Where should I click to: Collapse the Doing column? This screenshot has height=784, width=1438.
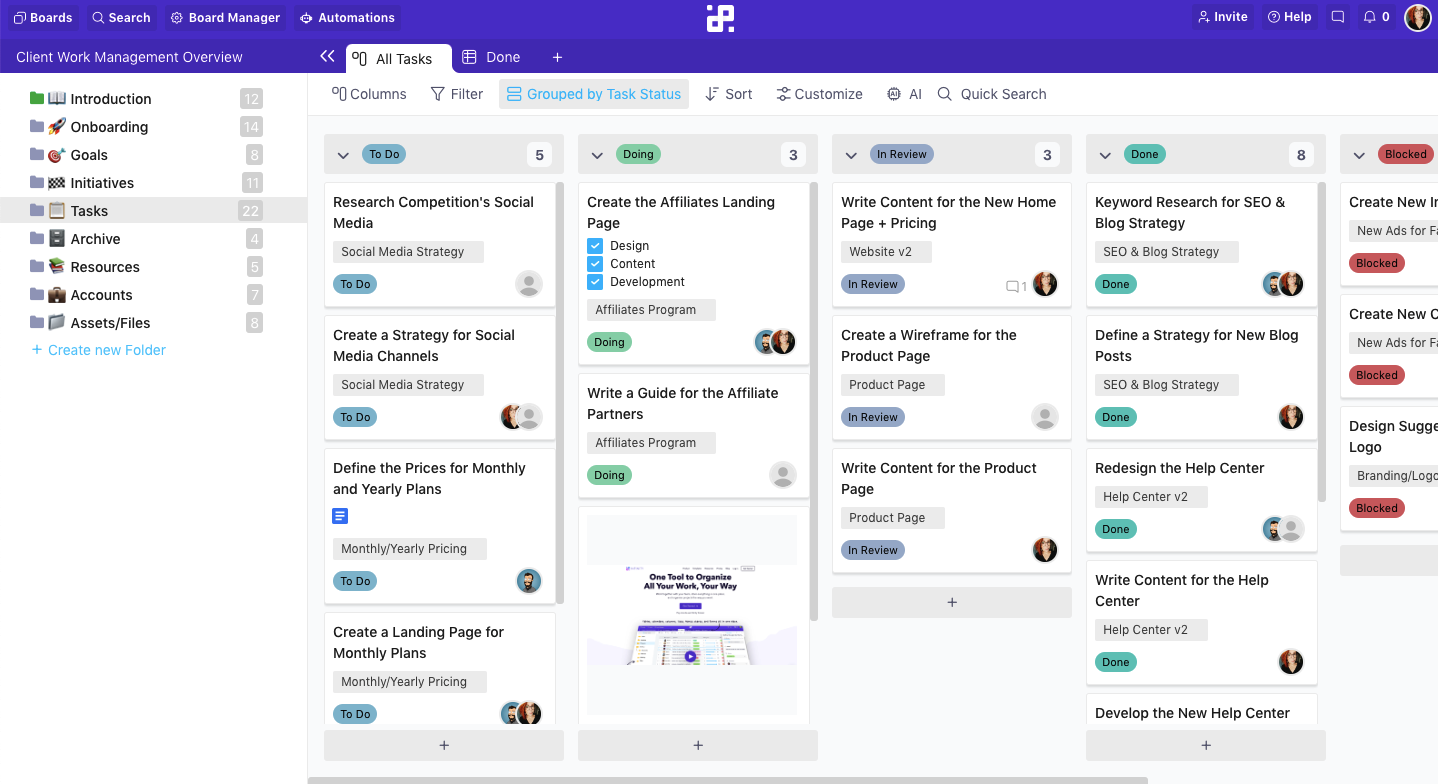(597, 154)
